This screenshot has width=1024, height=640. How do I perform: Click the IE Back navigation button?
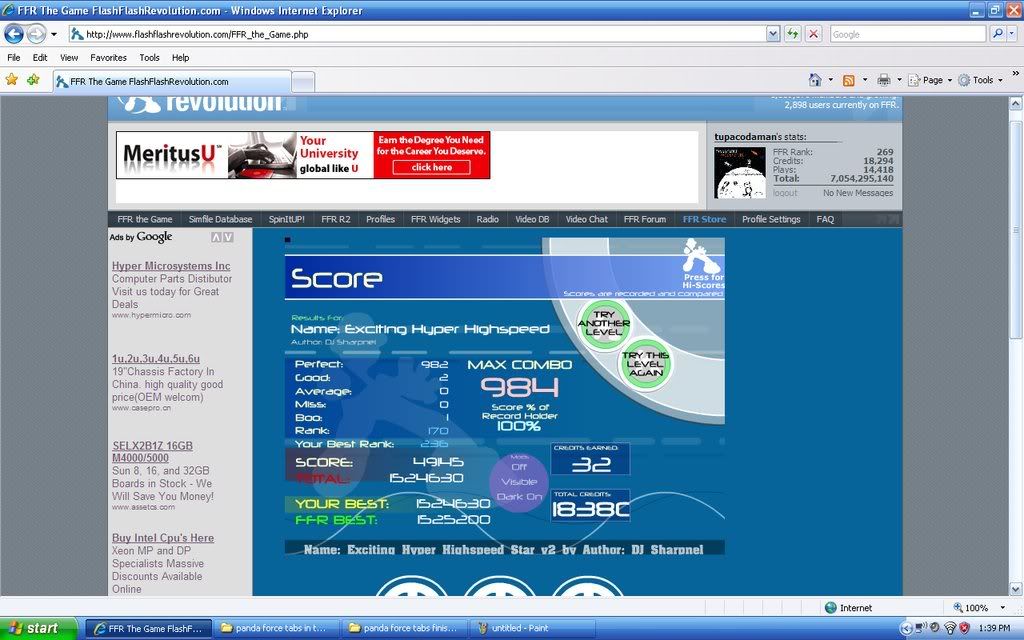pos(14,34)
